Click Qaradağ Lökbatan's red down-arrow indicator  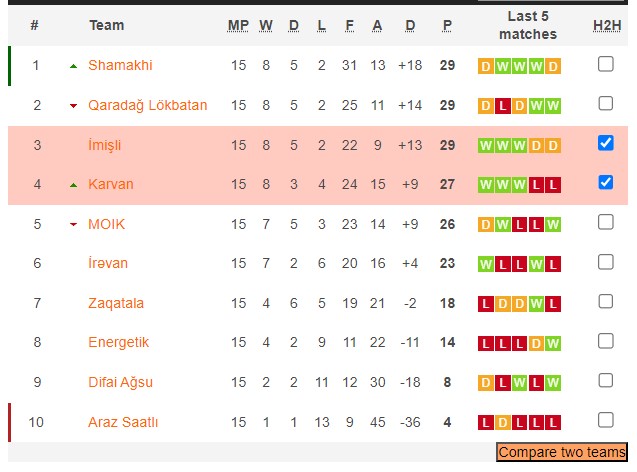pyautogui.click(x=73, y=106)
